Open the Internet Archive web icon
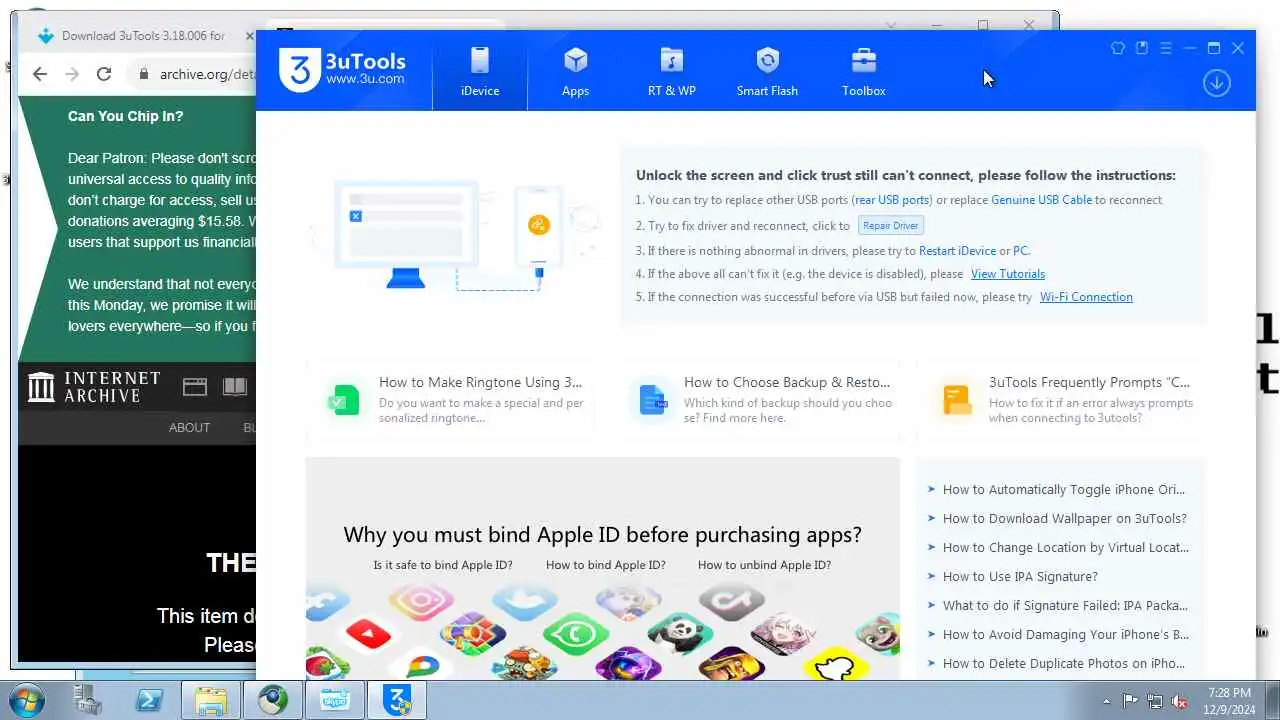 [194, 387]
